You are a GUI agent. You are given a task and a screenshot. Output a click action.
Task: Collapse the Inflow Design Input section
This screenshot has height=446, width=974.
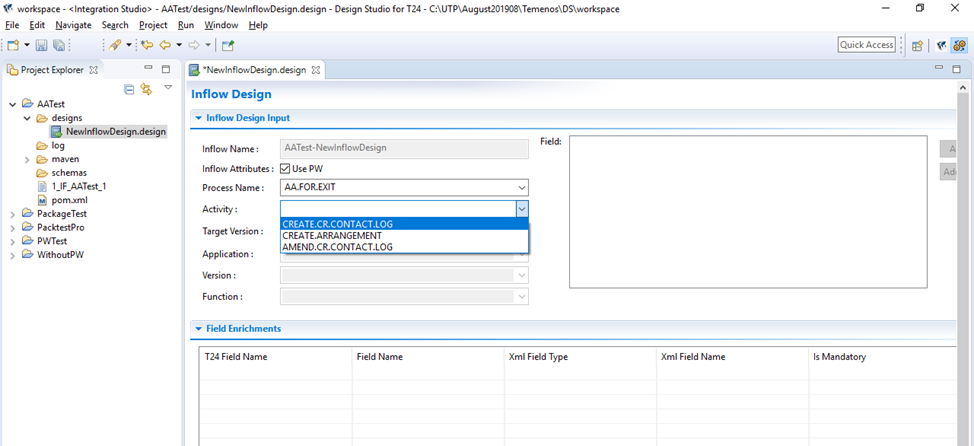point(198,118)
